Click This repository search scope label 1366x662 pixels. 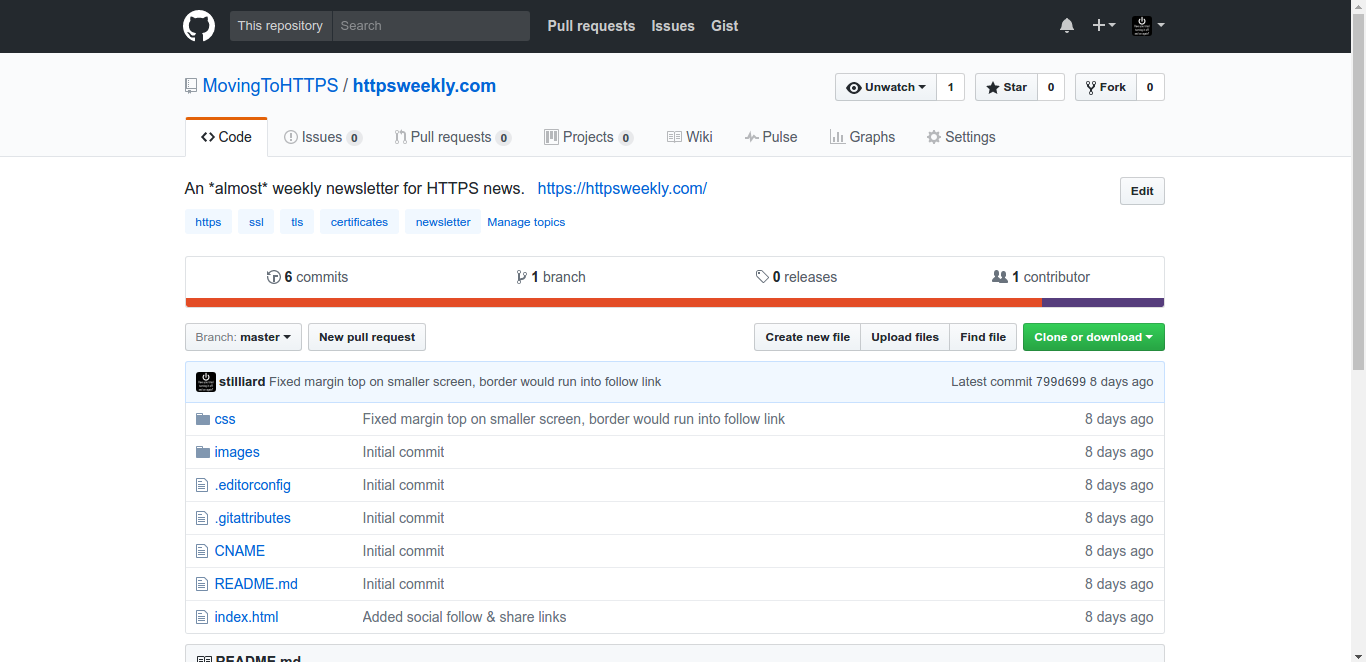pos(280,26)
